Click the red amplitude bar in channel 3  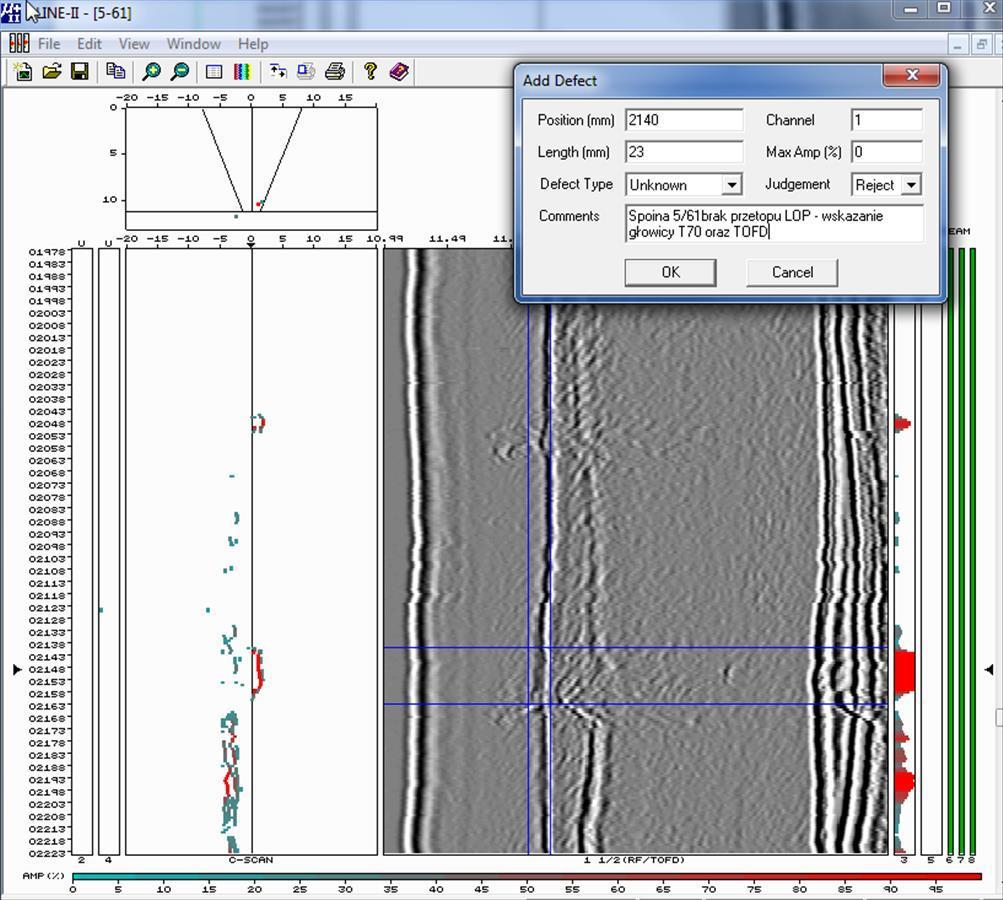[x=904, y=672]
